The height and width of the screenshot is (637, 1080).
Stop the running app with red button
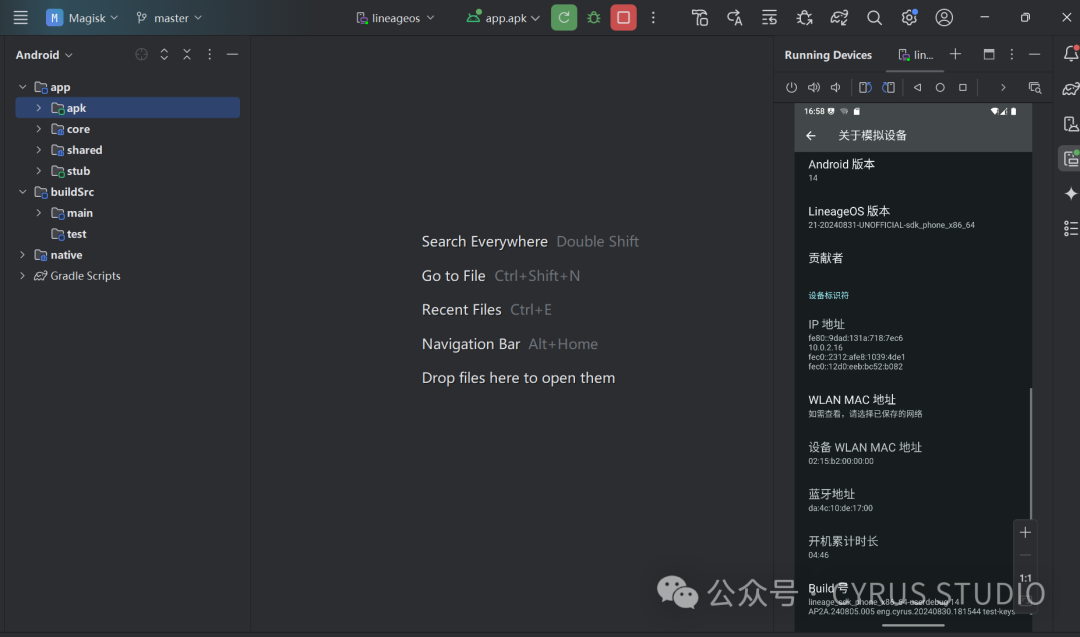pos(623,18)
